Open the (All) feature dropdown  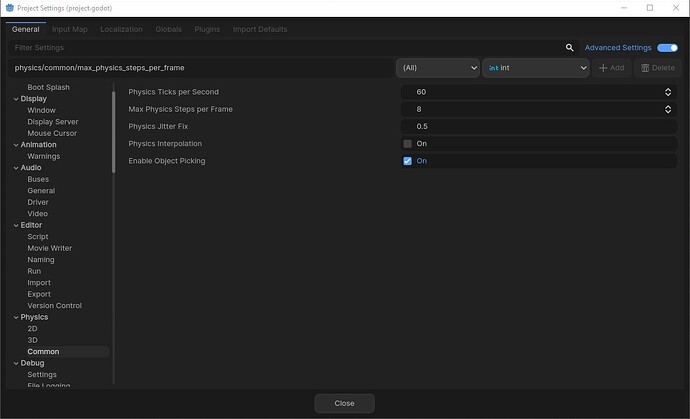coord(438,68)
